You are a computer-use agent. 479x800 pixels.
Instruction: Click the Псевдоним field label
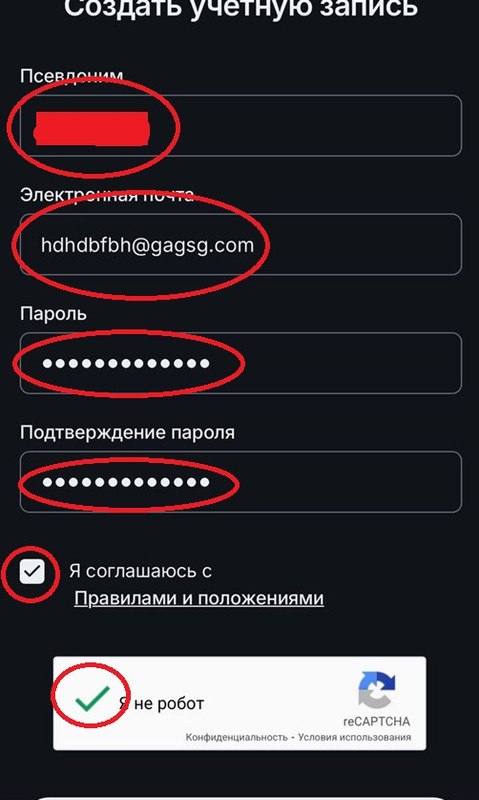coord(71,76)
